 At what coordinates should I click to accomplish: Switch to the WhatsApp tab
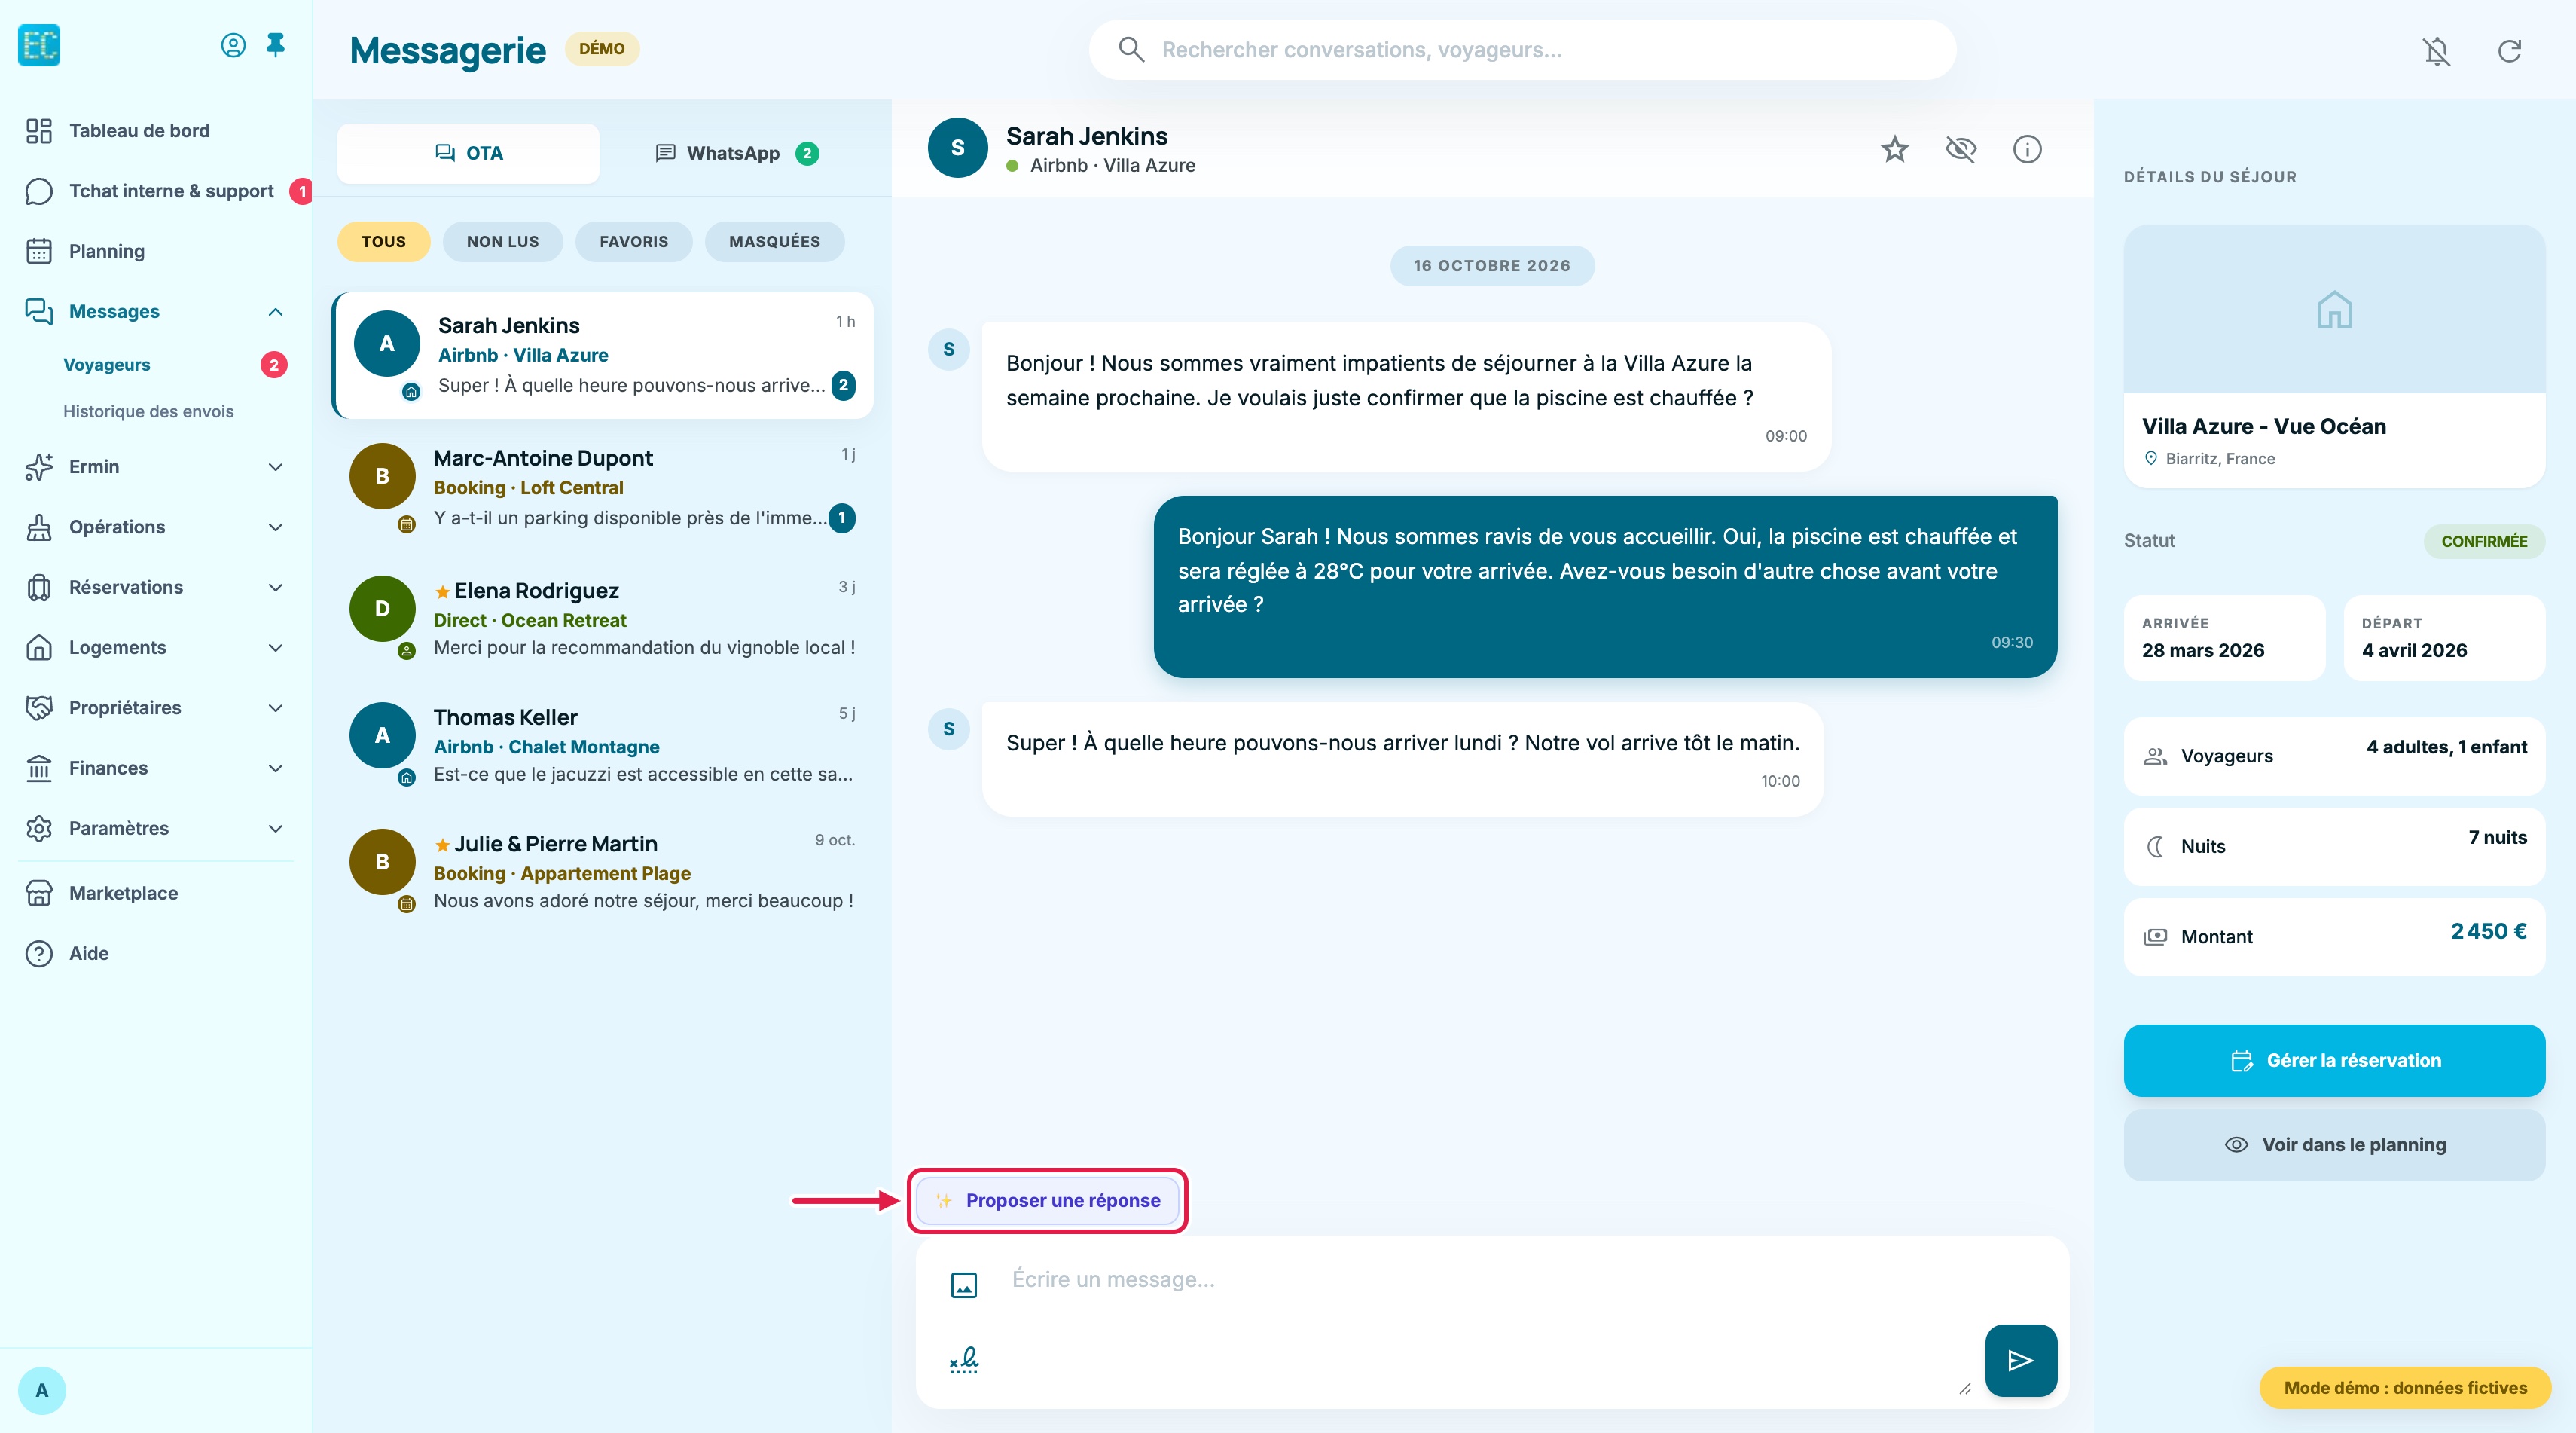click(737, 153)
